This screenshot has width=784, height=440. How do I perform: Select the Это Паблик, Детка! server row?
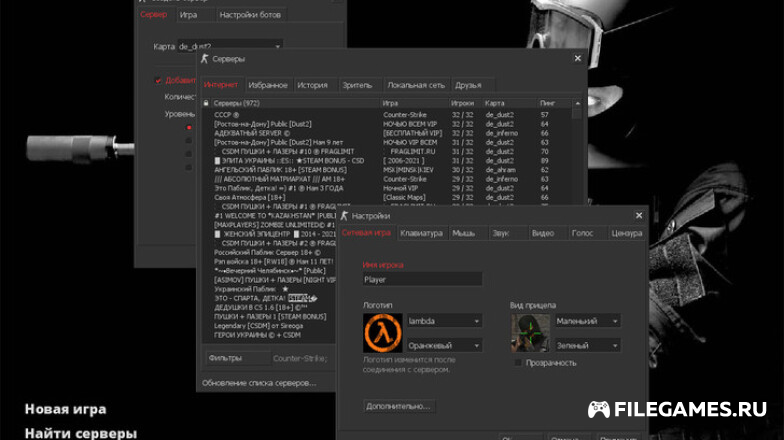[386, 188]
